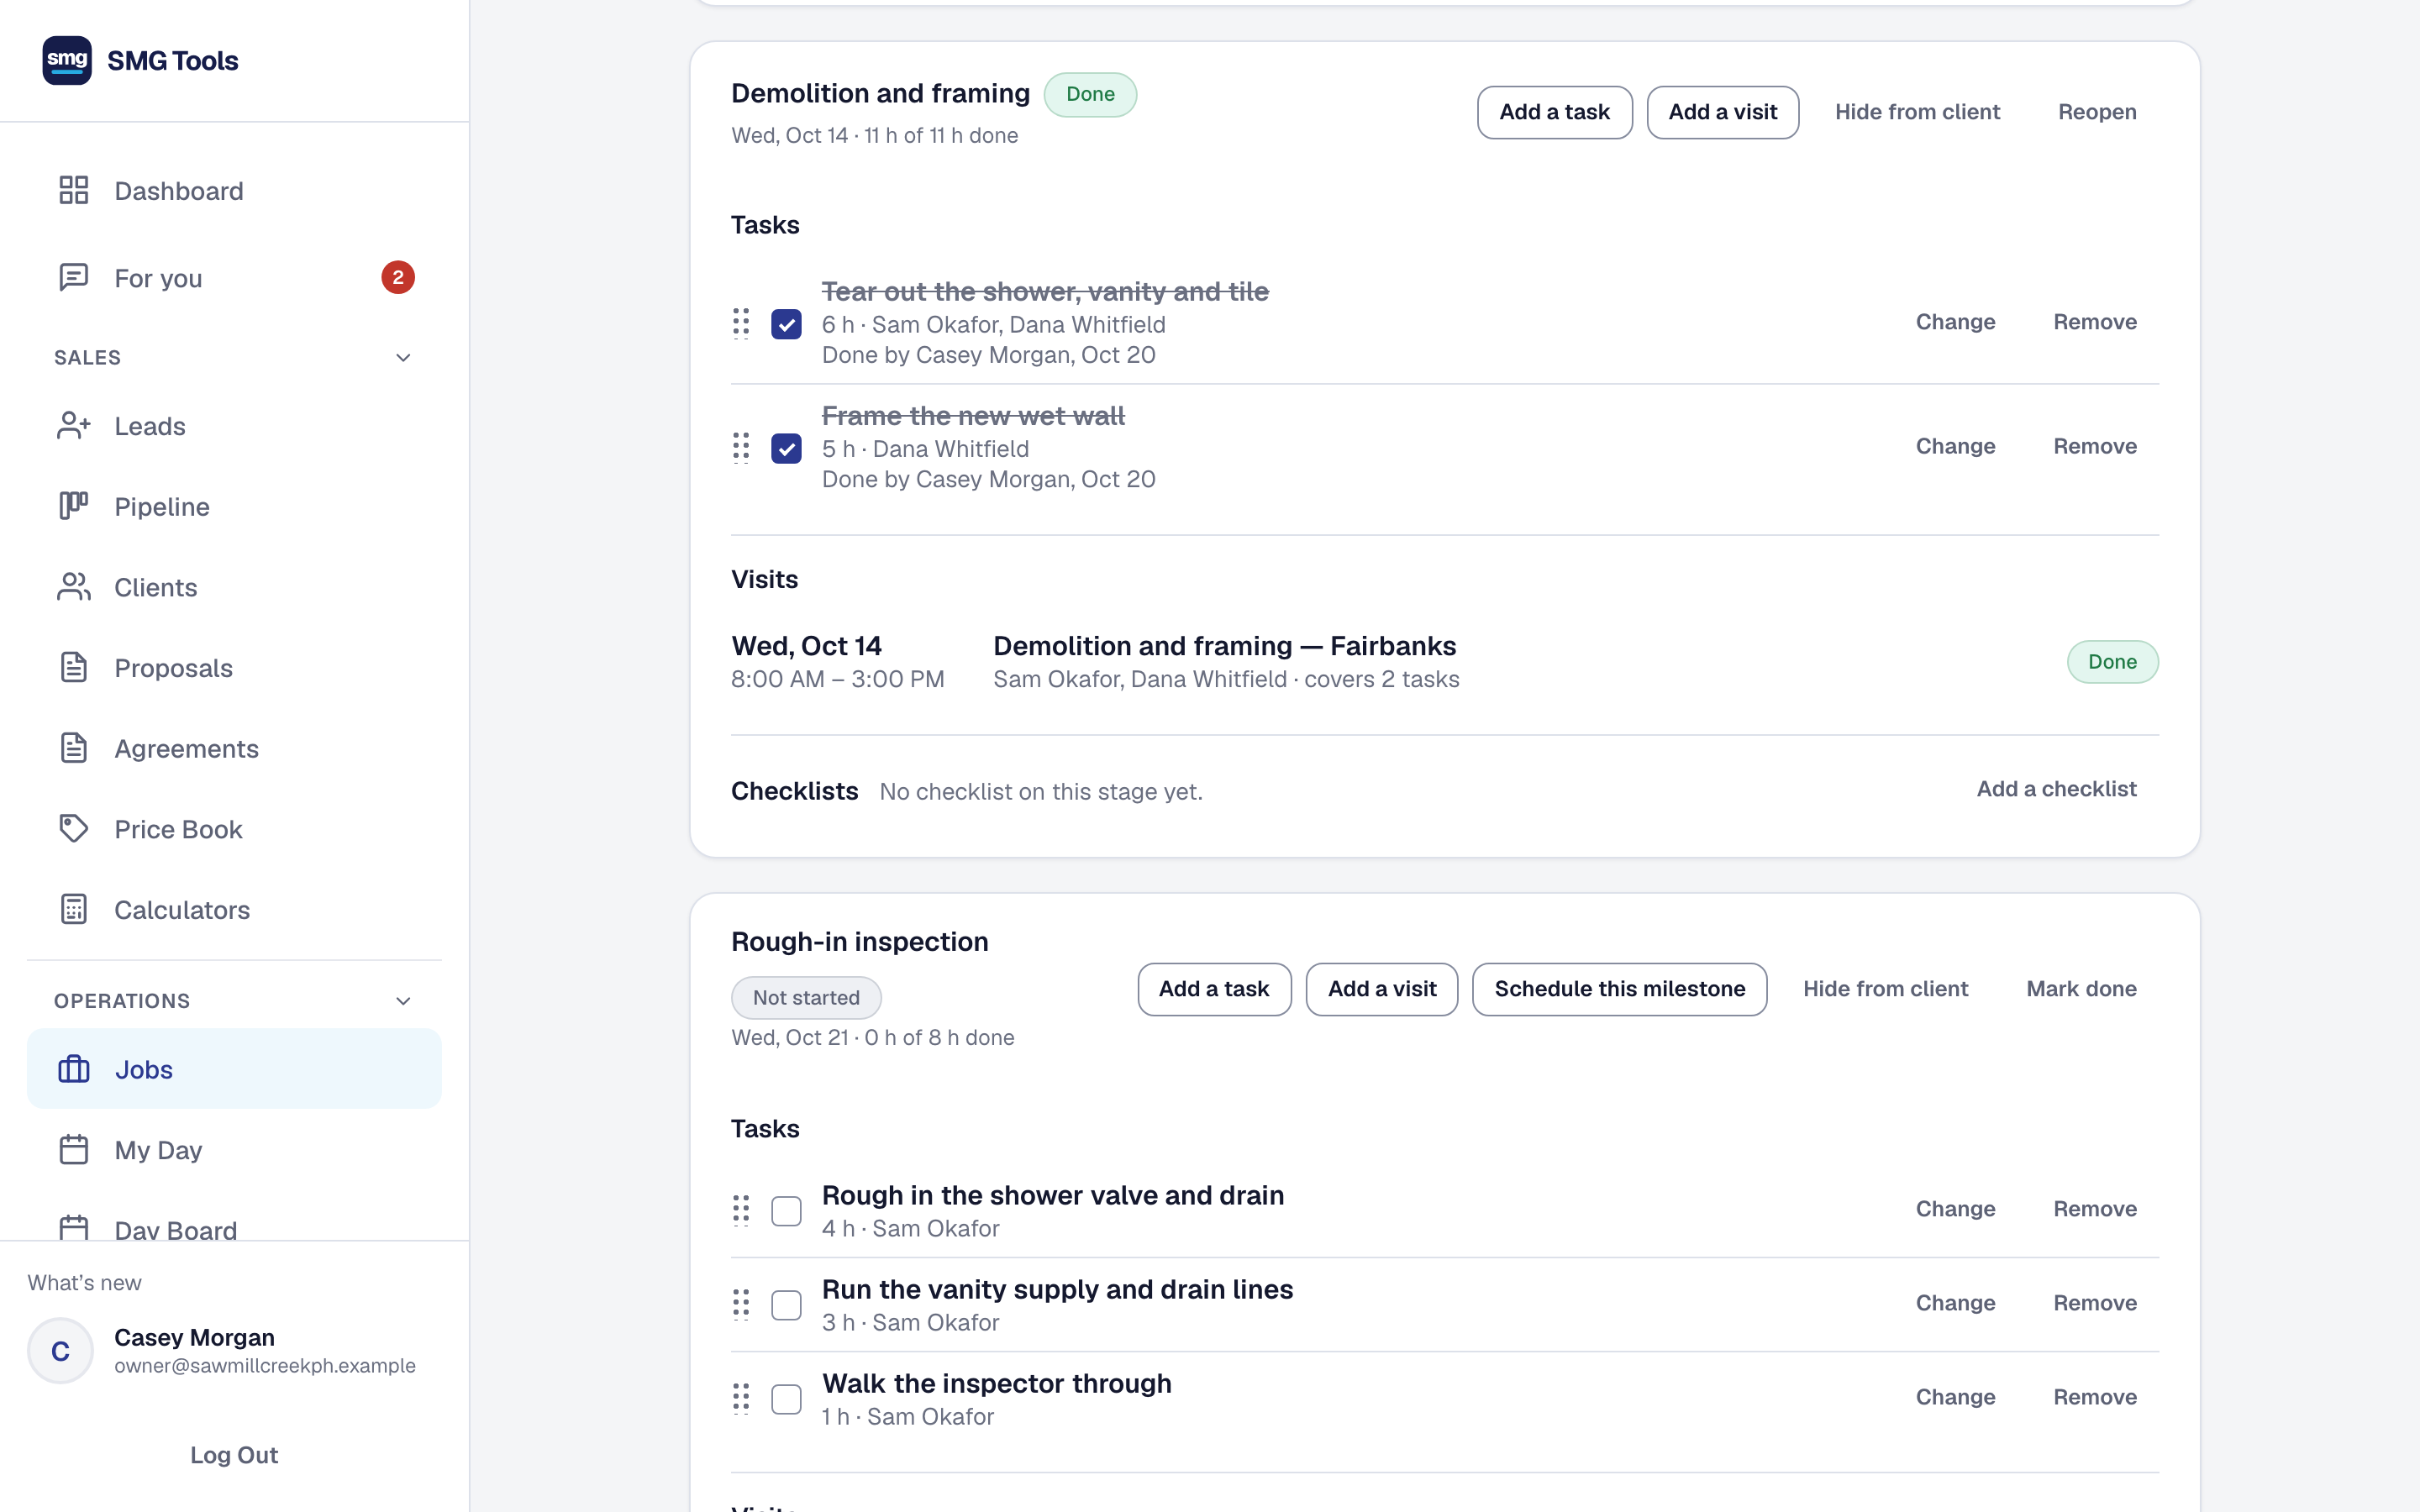Click the My Day calendar icon
The width and height of the screenshot is (2420, 1512).
74,1150
